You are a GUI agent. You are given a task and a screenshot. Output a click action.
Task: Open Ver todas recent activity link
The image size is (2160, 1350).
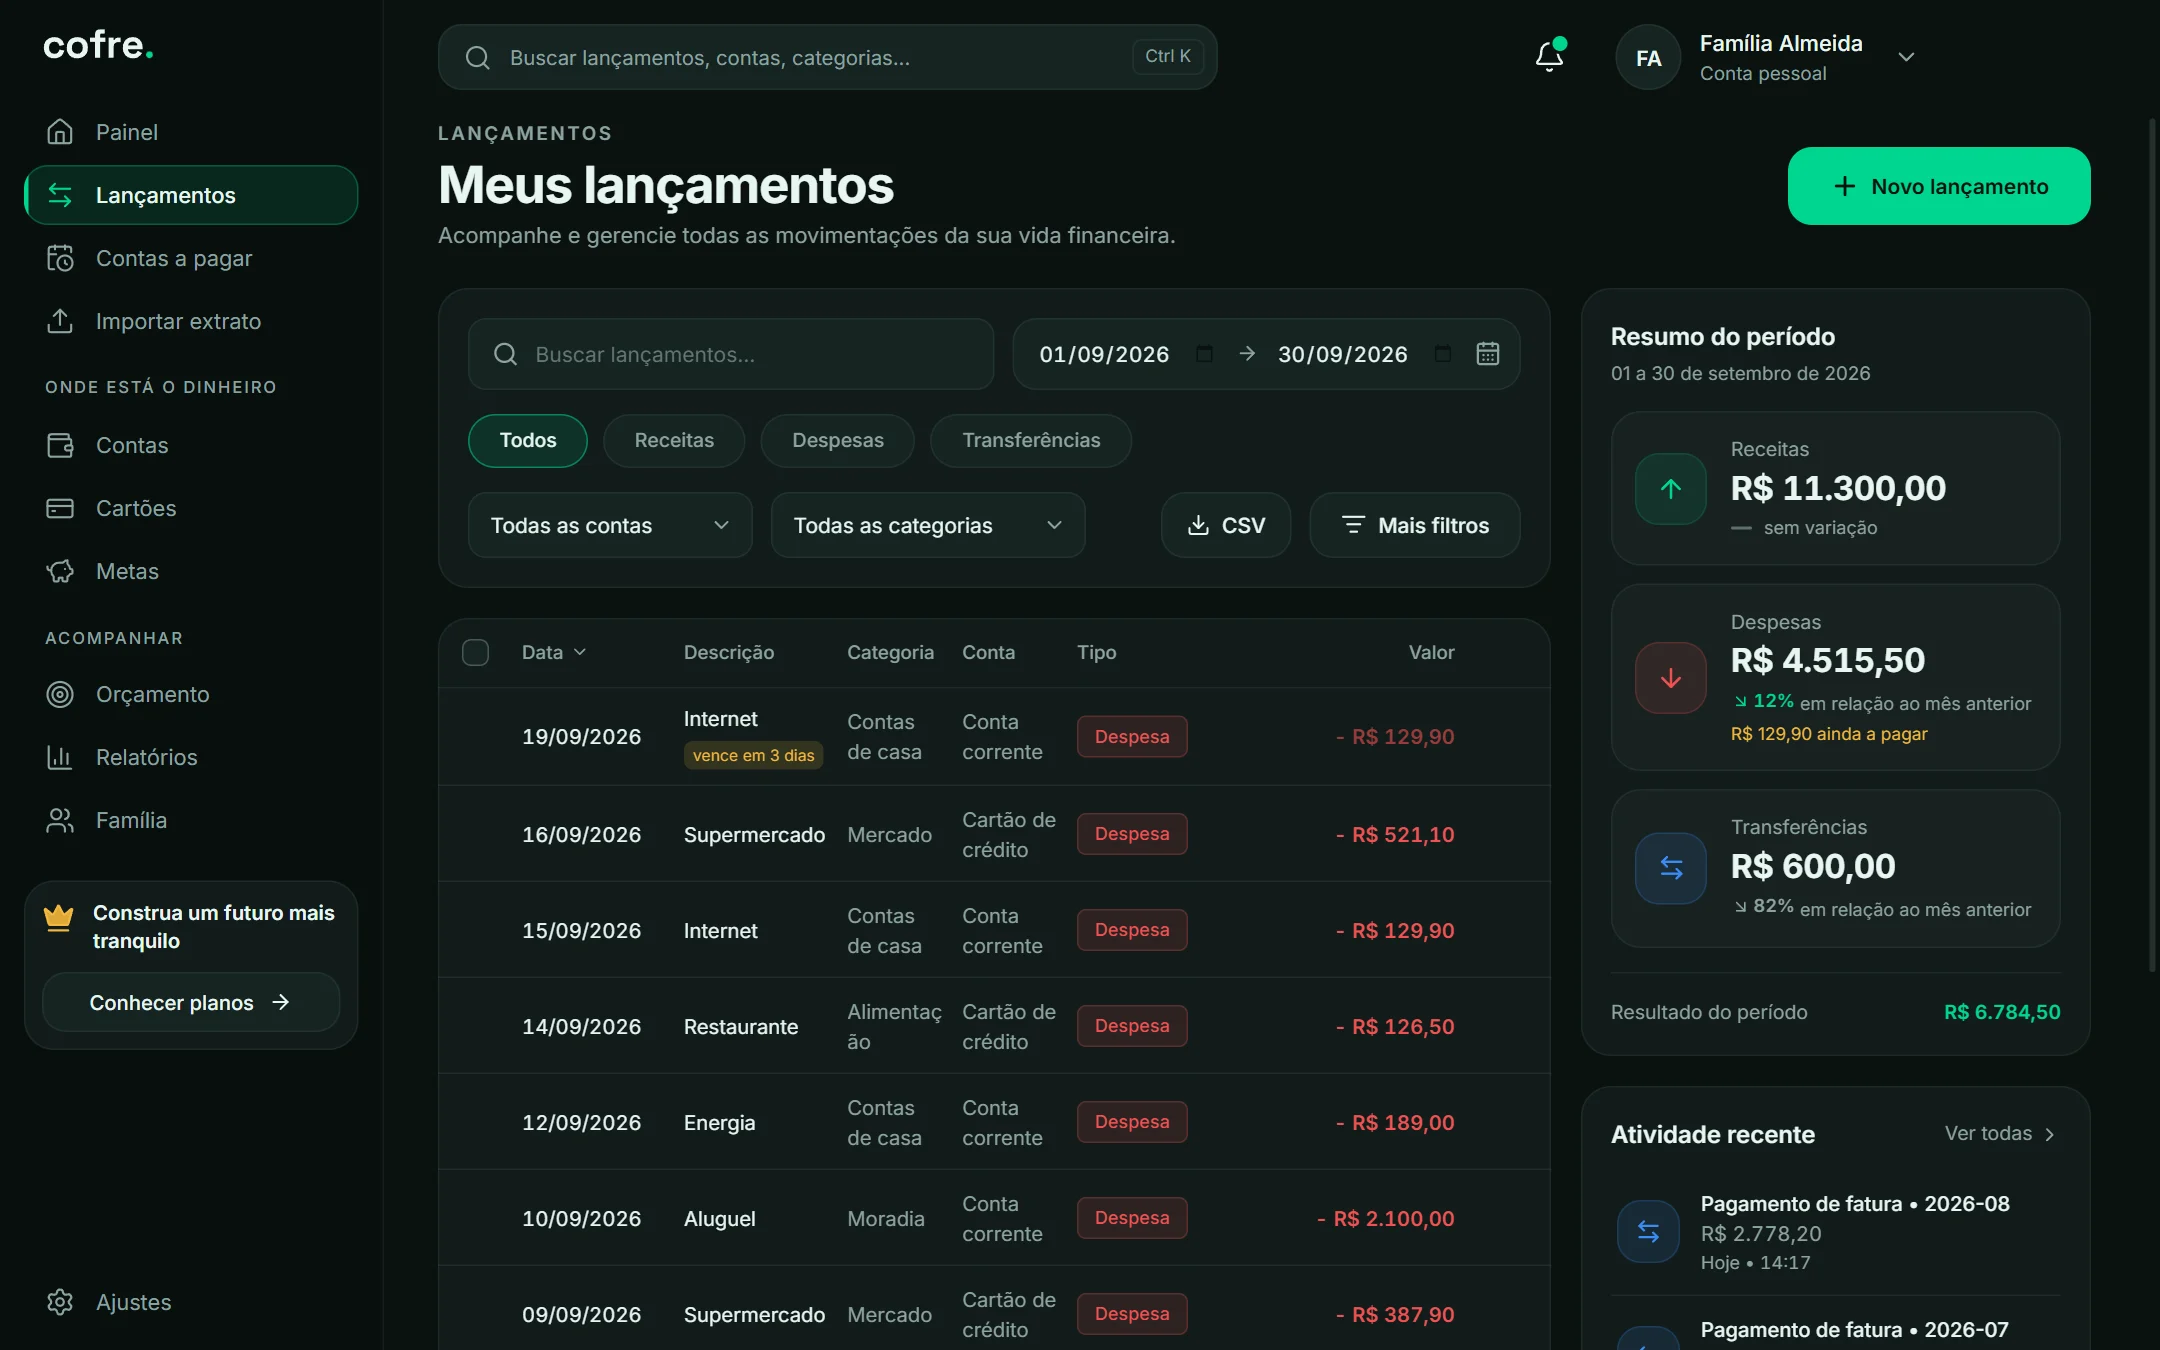(2000, 1134)
